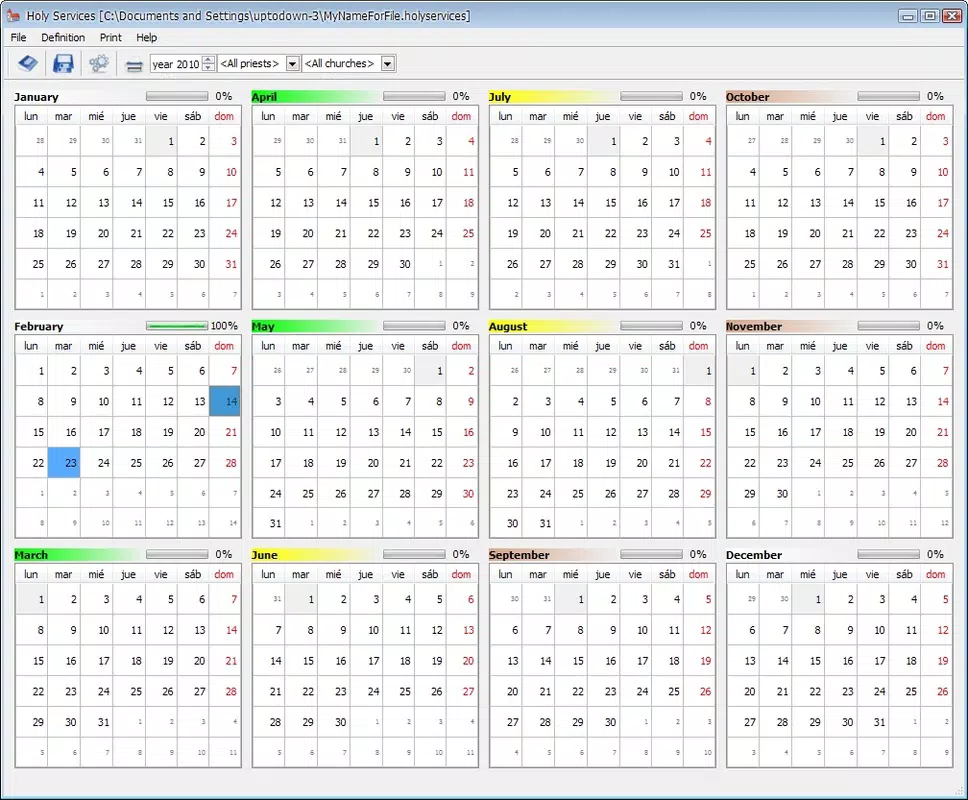
Task: Click the 'mié' column header in December
Action: coord(807,574)
